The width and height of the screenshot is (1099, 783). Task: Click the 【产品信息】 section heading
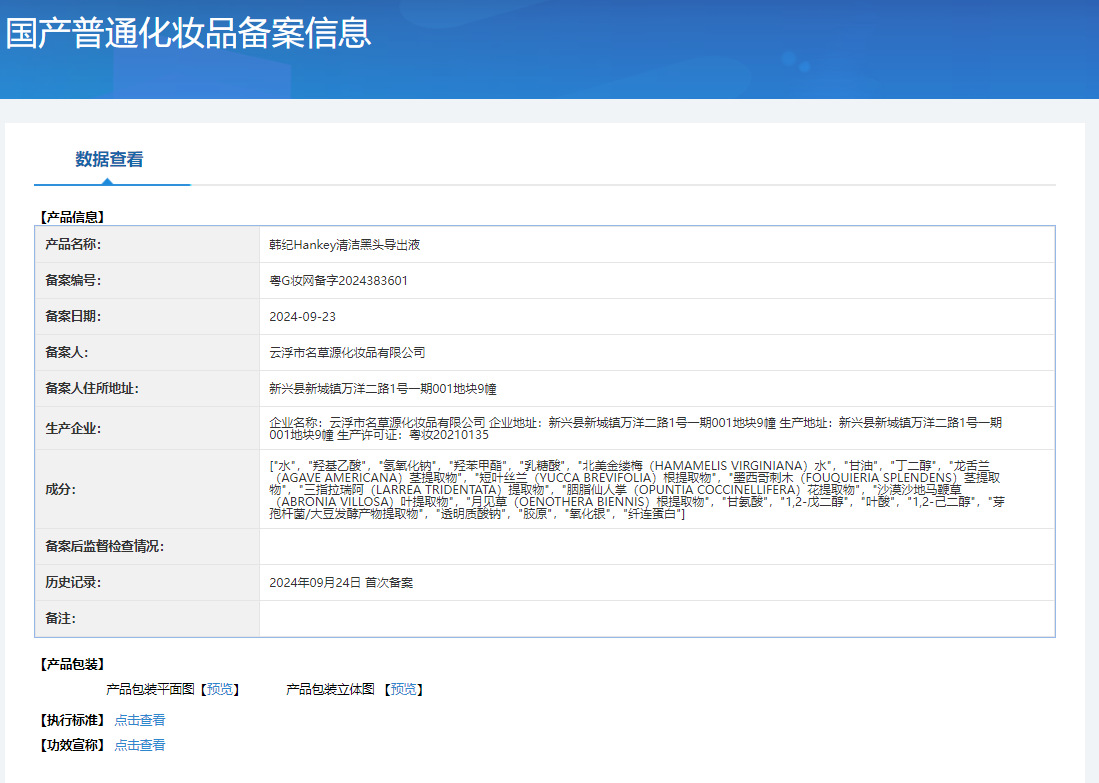72,216
